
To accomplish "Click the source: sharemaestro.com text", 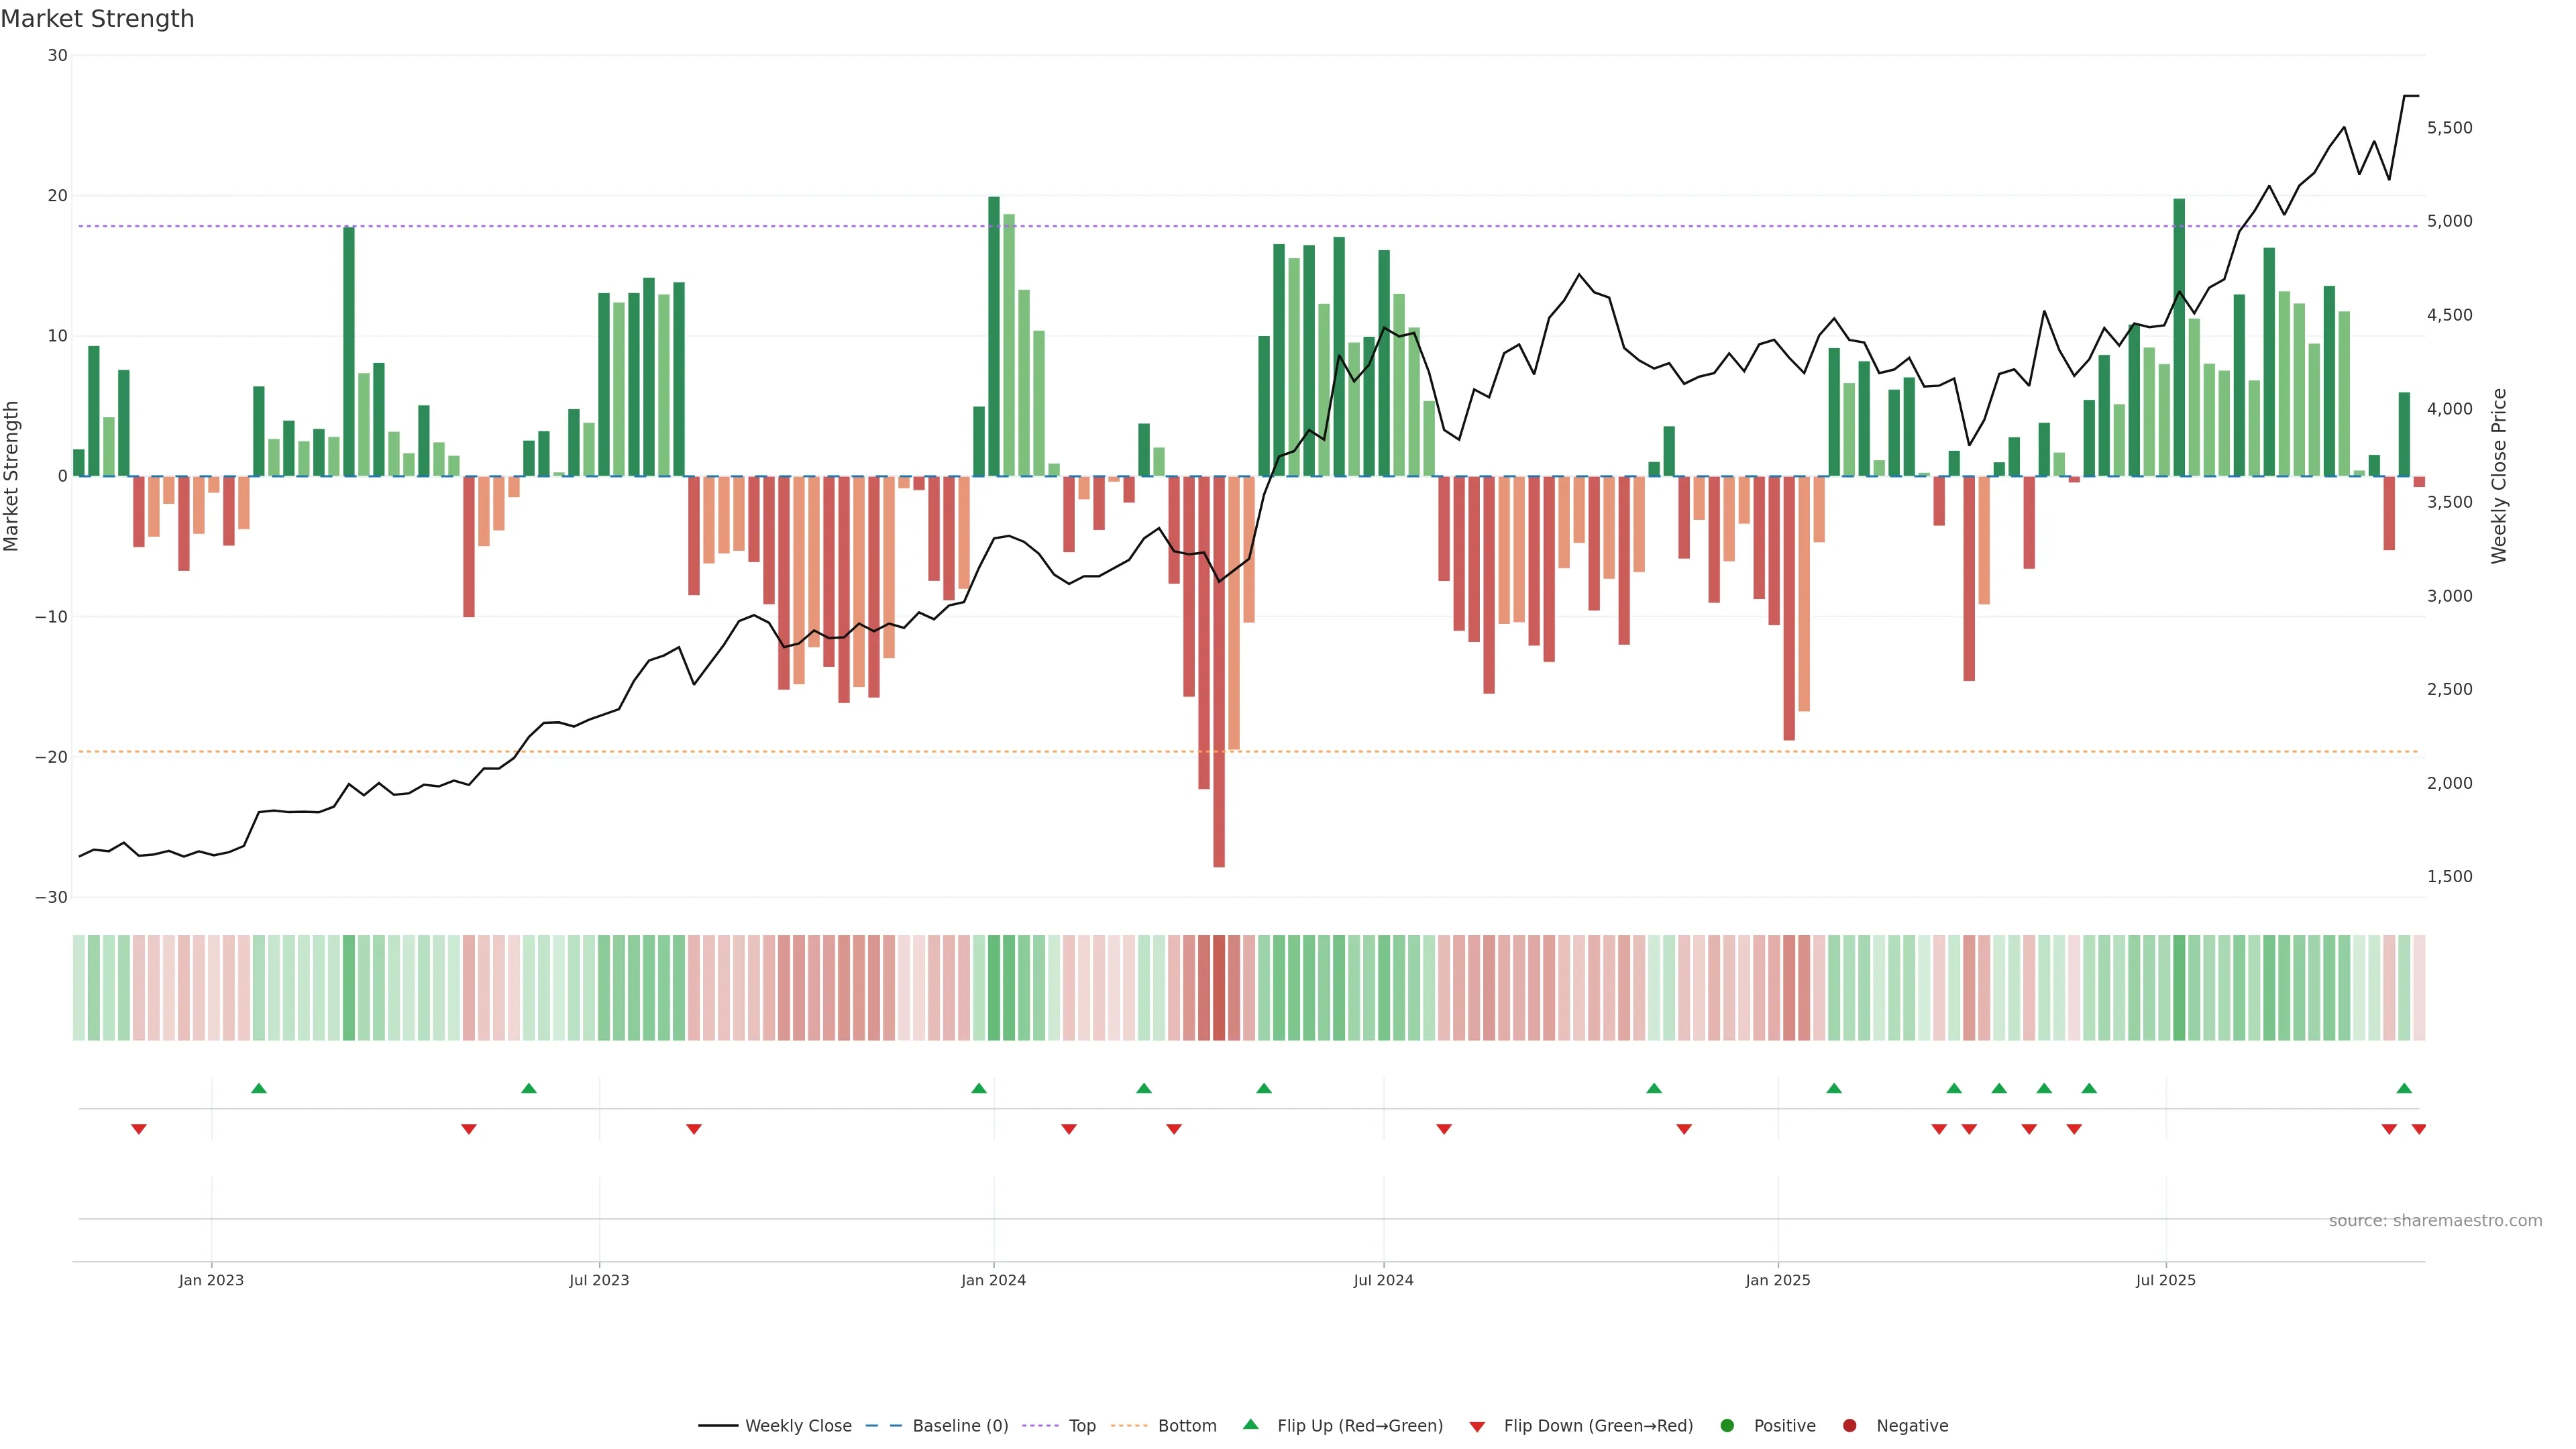I will tap(2435, 1221).
